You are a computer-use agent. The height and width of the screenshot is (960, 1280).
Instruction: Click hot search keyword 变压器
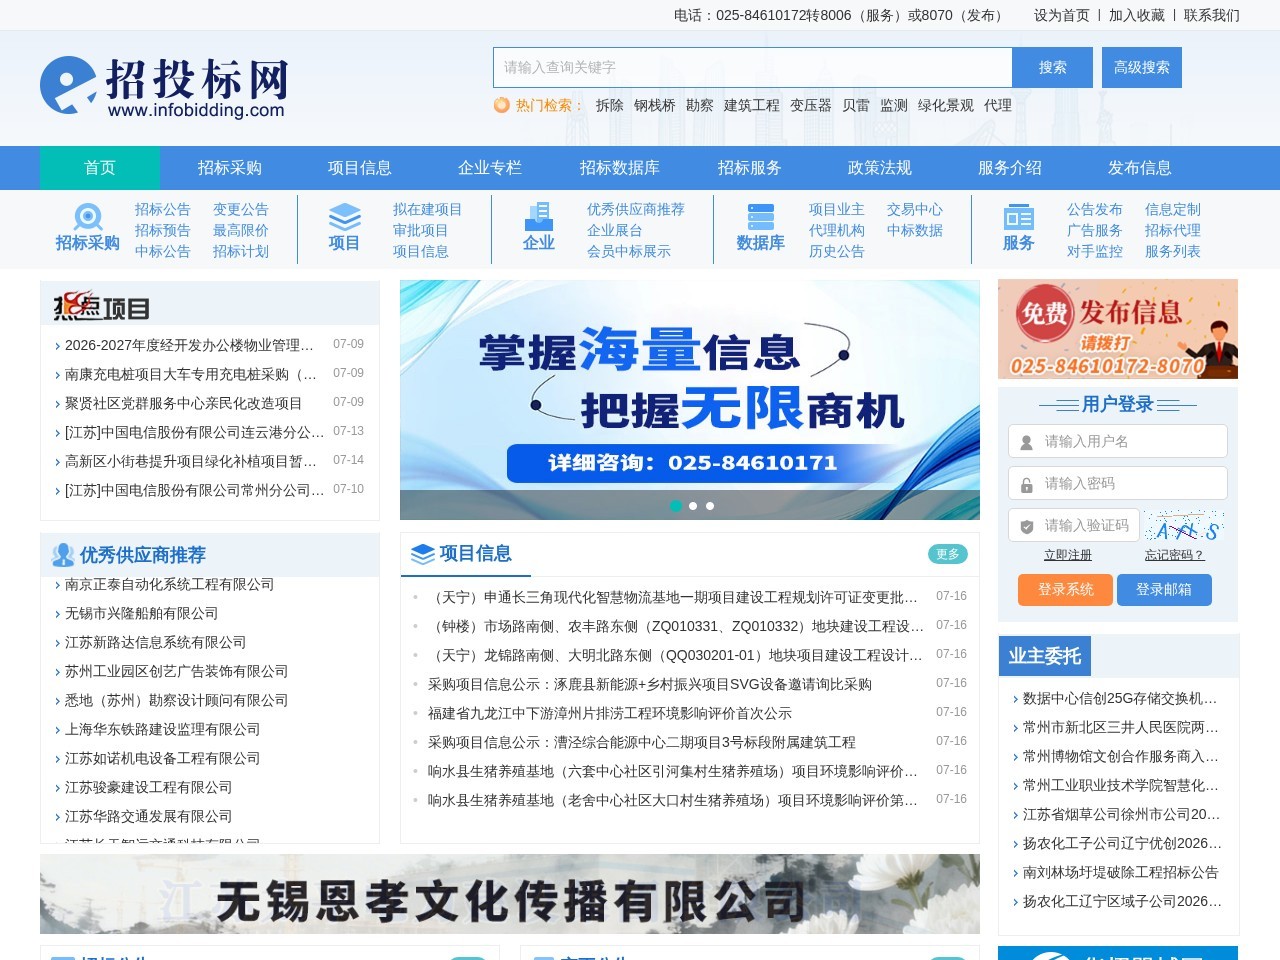(811, 105)
